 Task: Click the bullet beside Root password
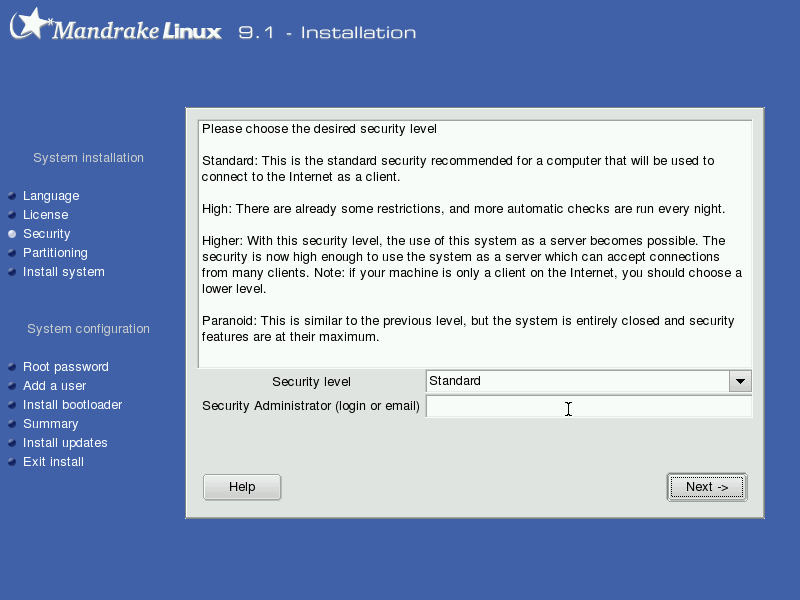point(12,367)
